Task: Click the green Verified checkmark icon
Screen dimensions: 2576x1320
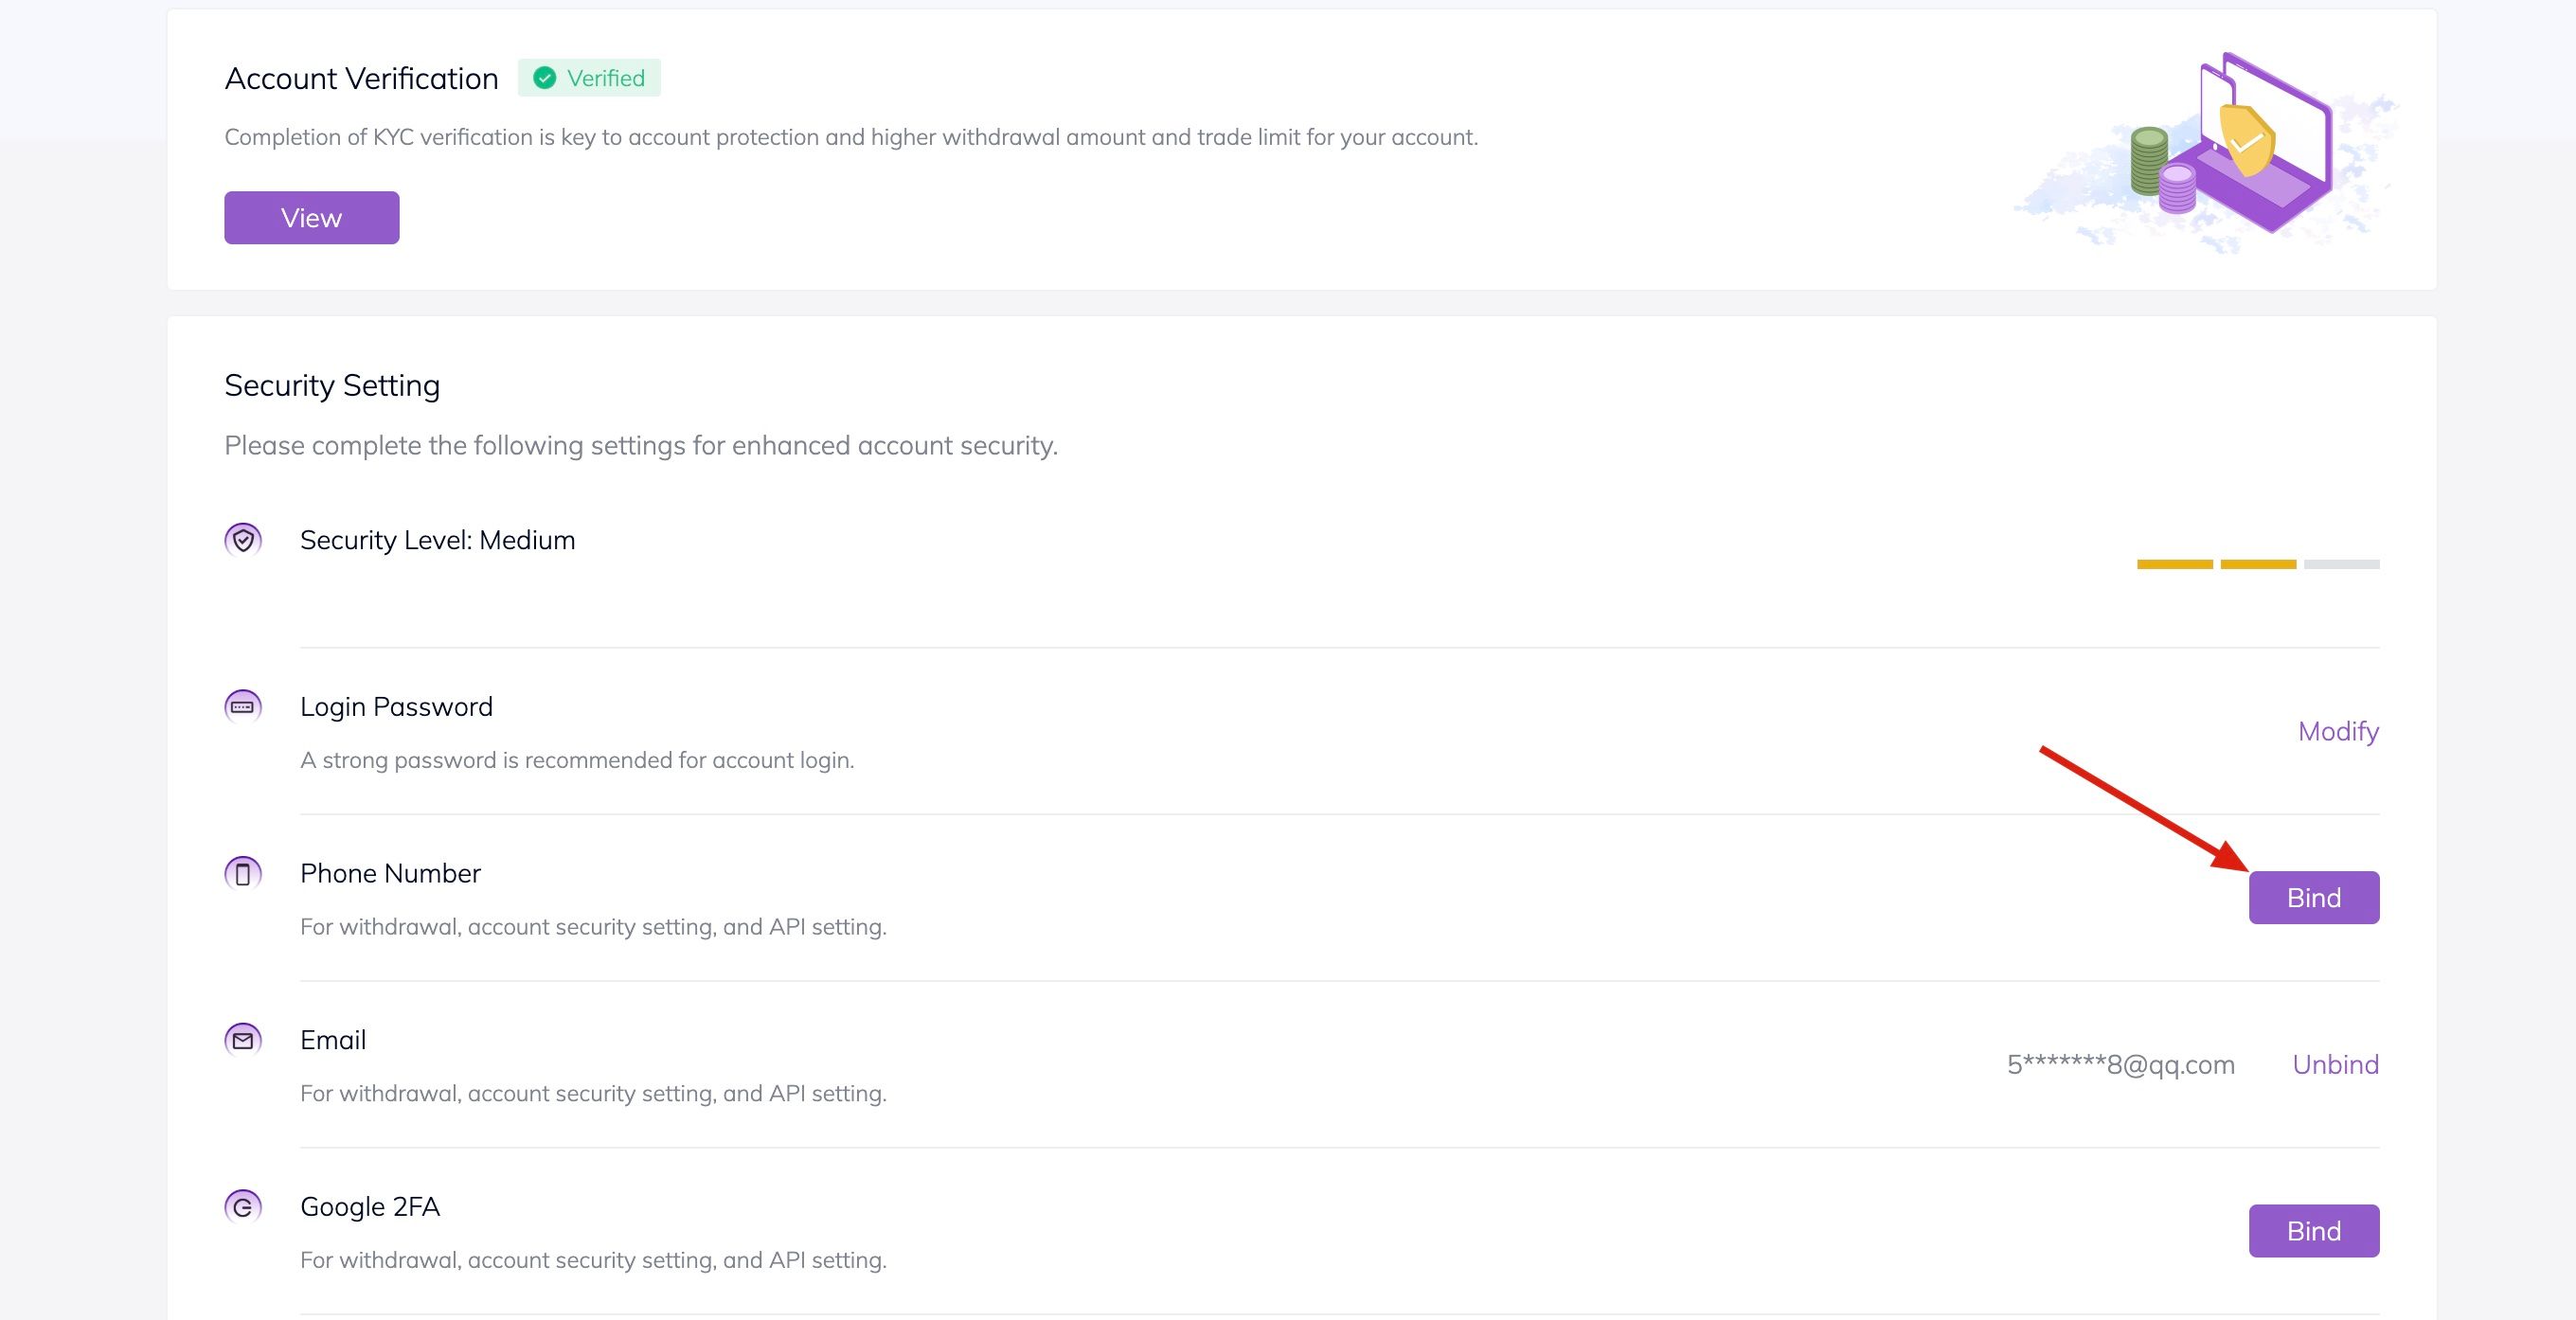Action: coord(545,78)
